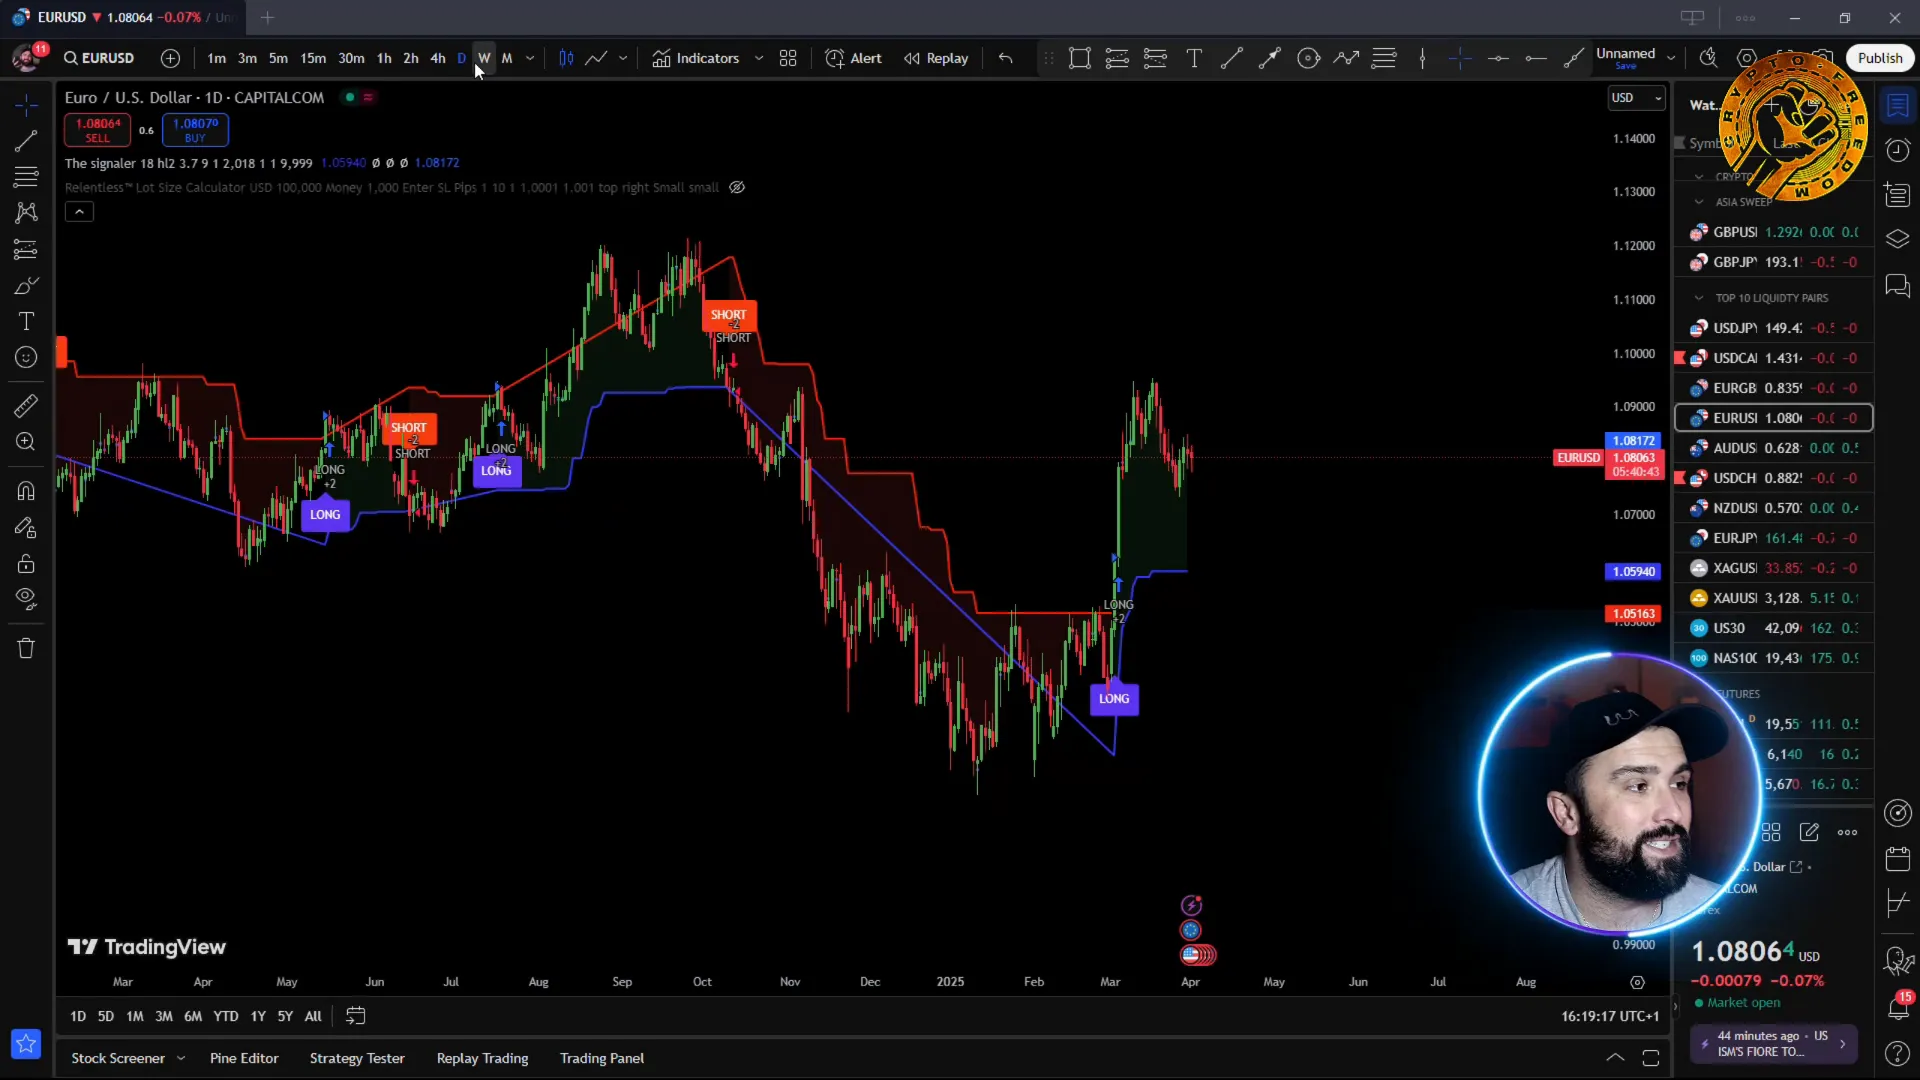Image resolution: width=1920 pixels, height=1080 pixels.
Task: Collapse the ASIA SWEEP watchlist section
Action: [x=1698, y=202]
